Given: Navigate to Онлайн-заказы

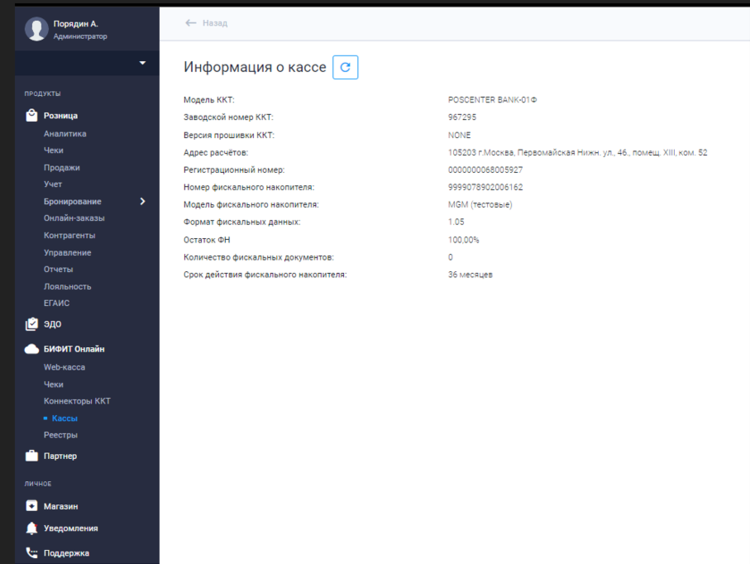Looking at the screenshot, I should coord(74,218).
